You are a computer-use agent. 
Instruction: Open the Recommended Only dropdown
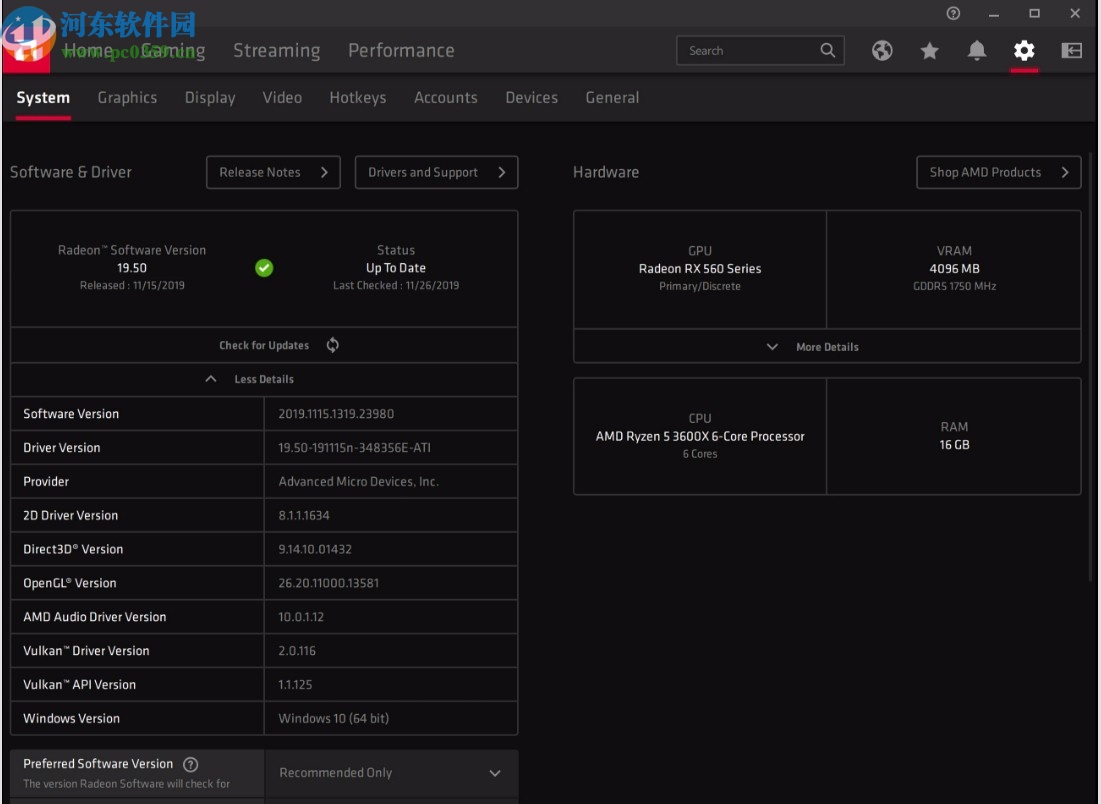pos(391,772)
